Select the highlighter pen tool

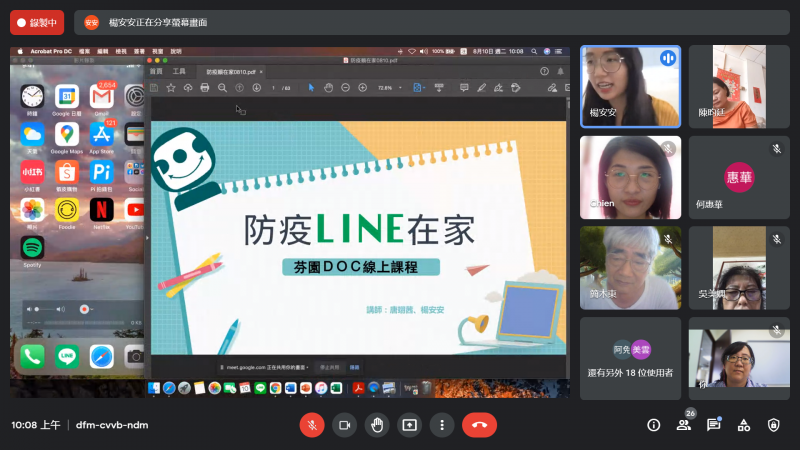pos(481,88)
